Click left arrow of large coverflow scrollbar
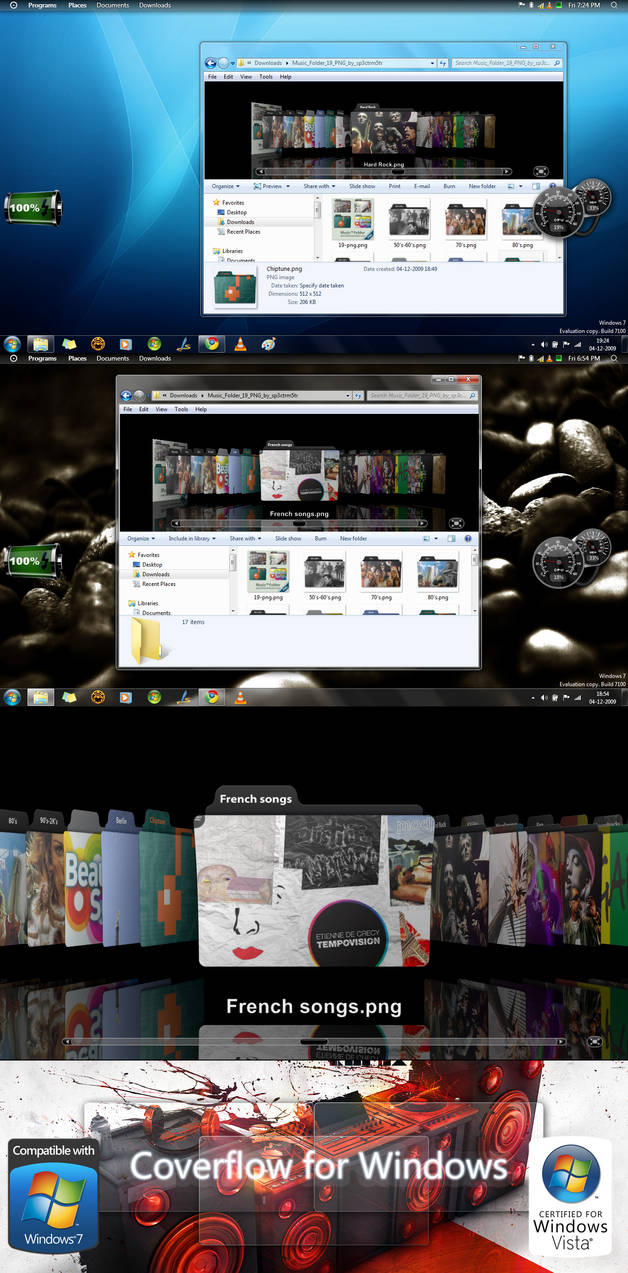Image resolution: width=628 pixels, height=1273 pixels. 66,1041
